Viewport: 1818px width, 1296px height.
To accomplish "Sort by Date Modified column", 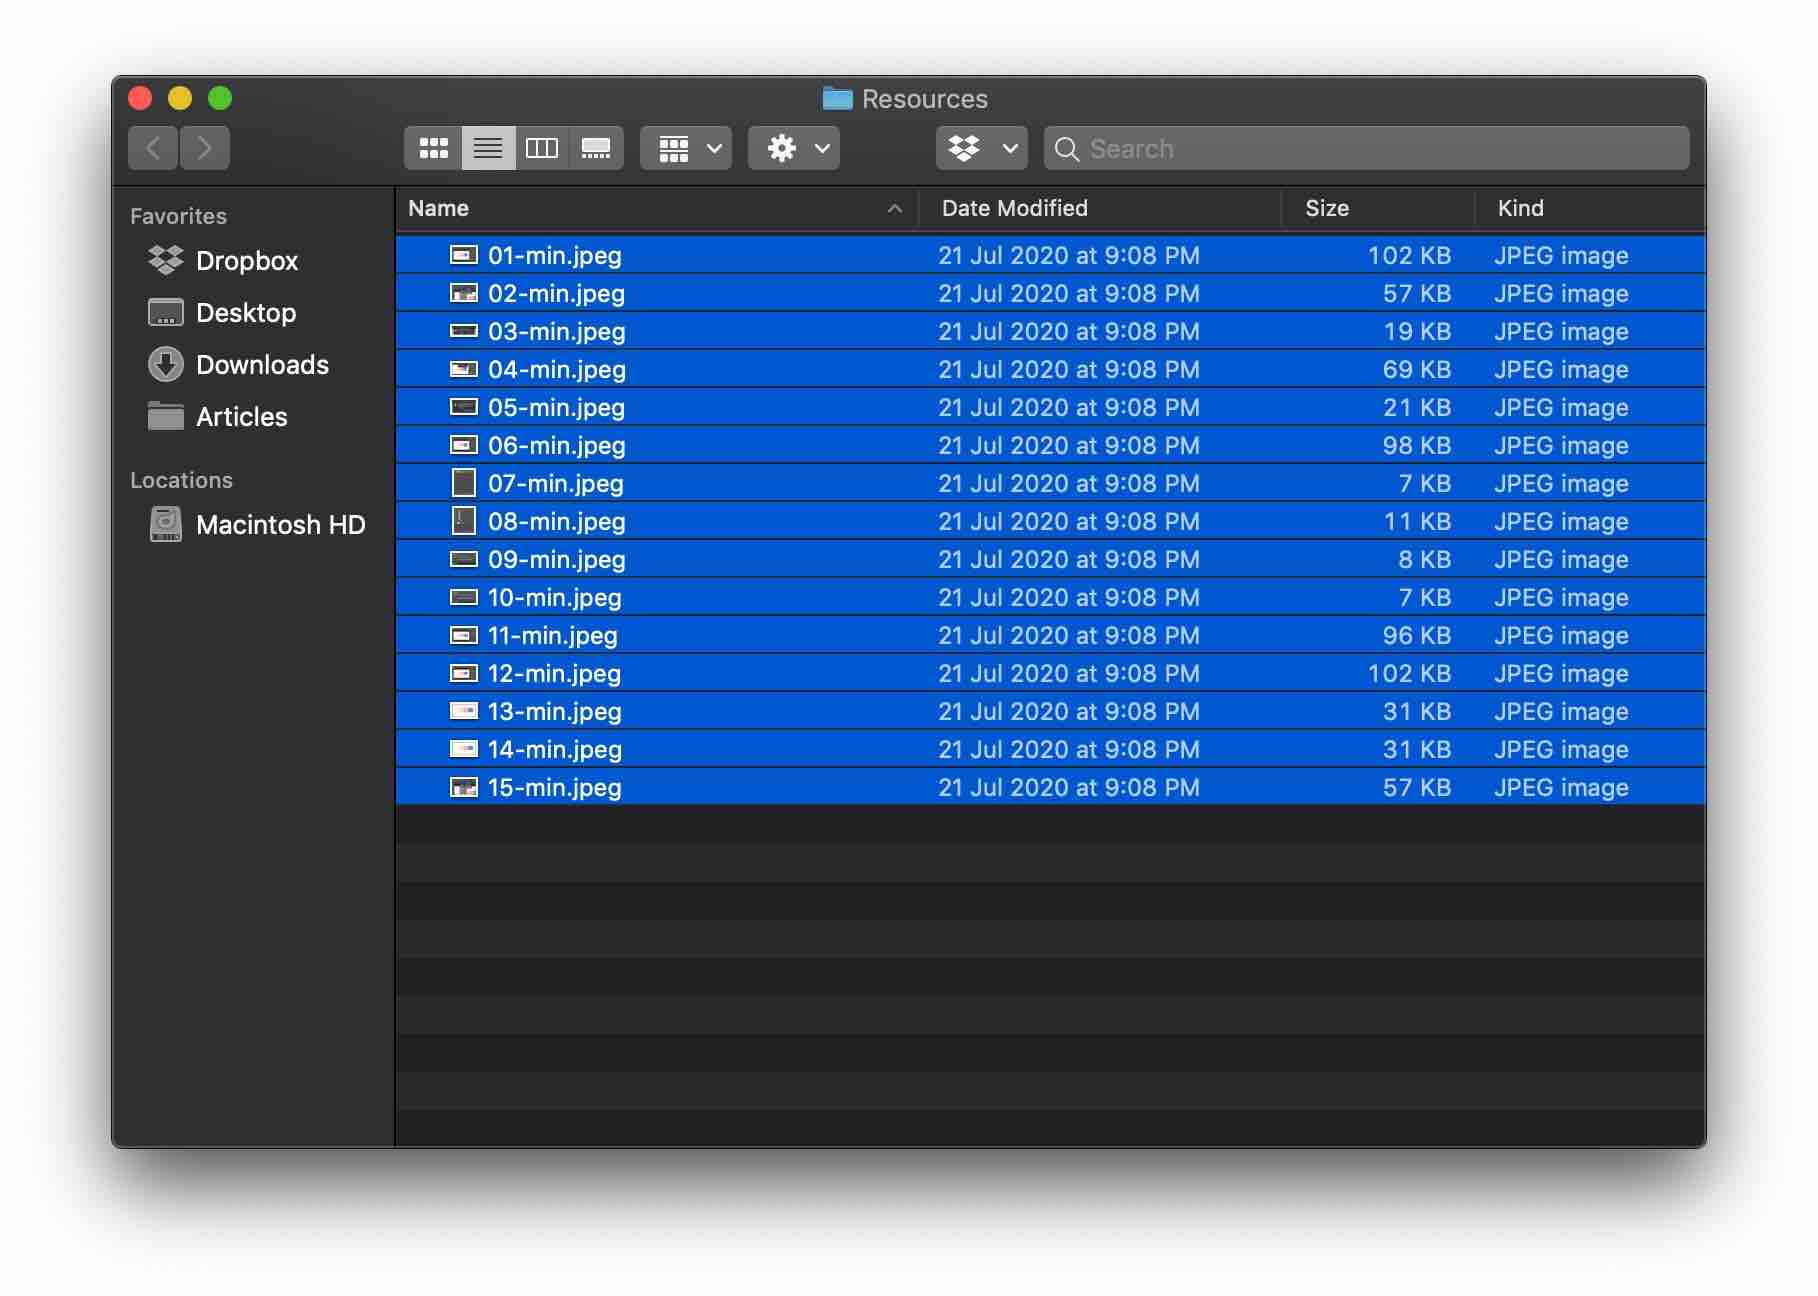I will point(1100,208).
